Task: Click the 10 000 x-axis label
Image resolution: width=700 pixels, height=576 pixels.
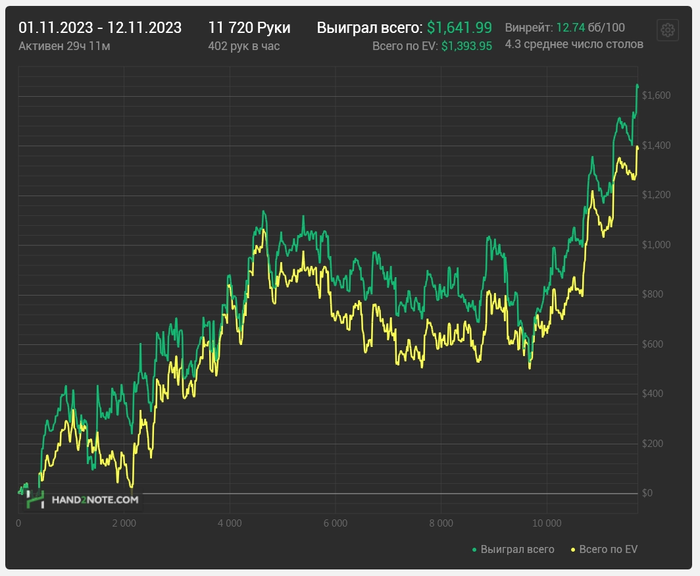Action: pyautogui.click(x=547, y=523)
